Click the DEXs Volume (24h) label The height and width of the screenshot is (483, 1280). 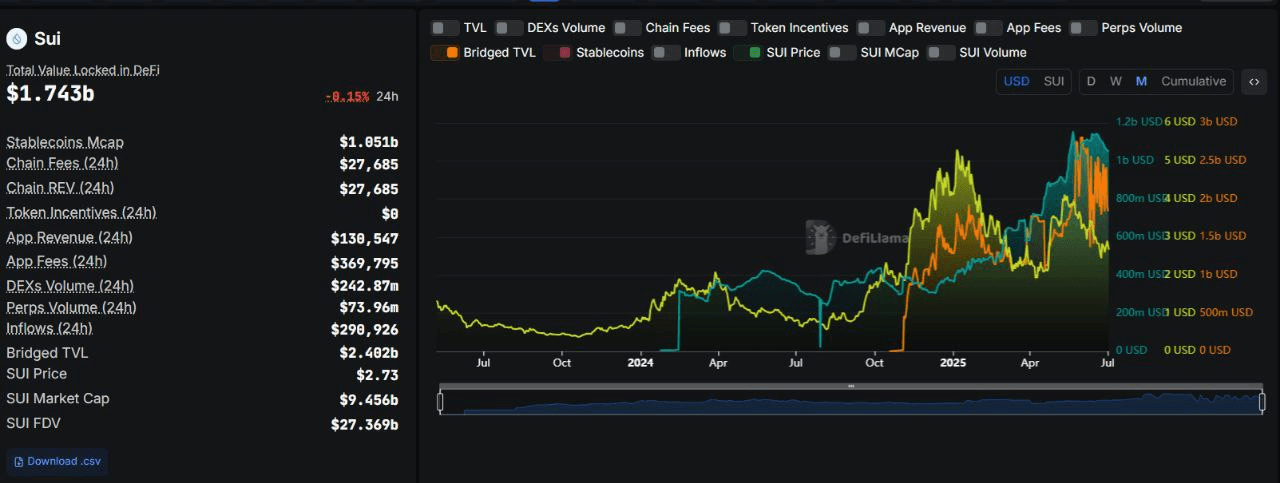[70, 286]
